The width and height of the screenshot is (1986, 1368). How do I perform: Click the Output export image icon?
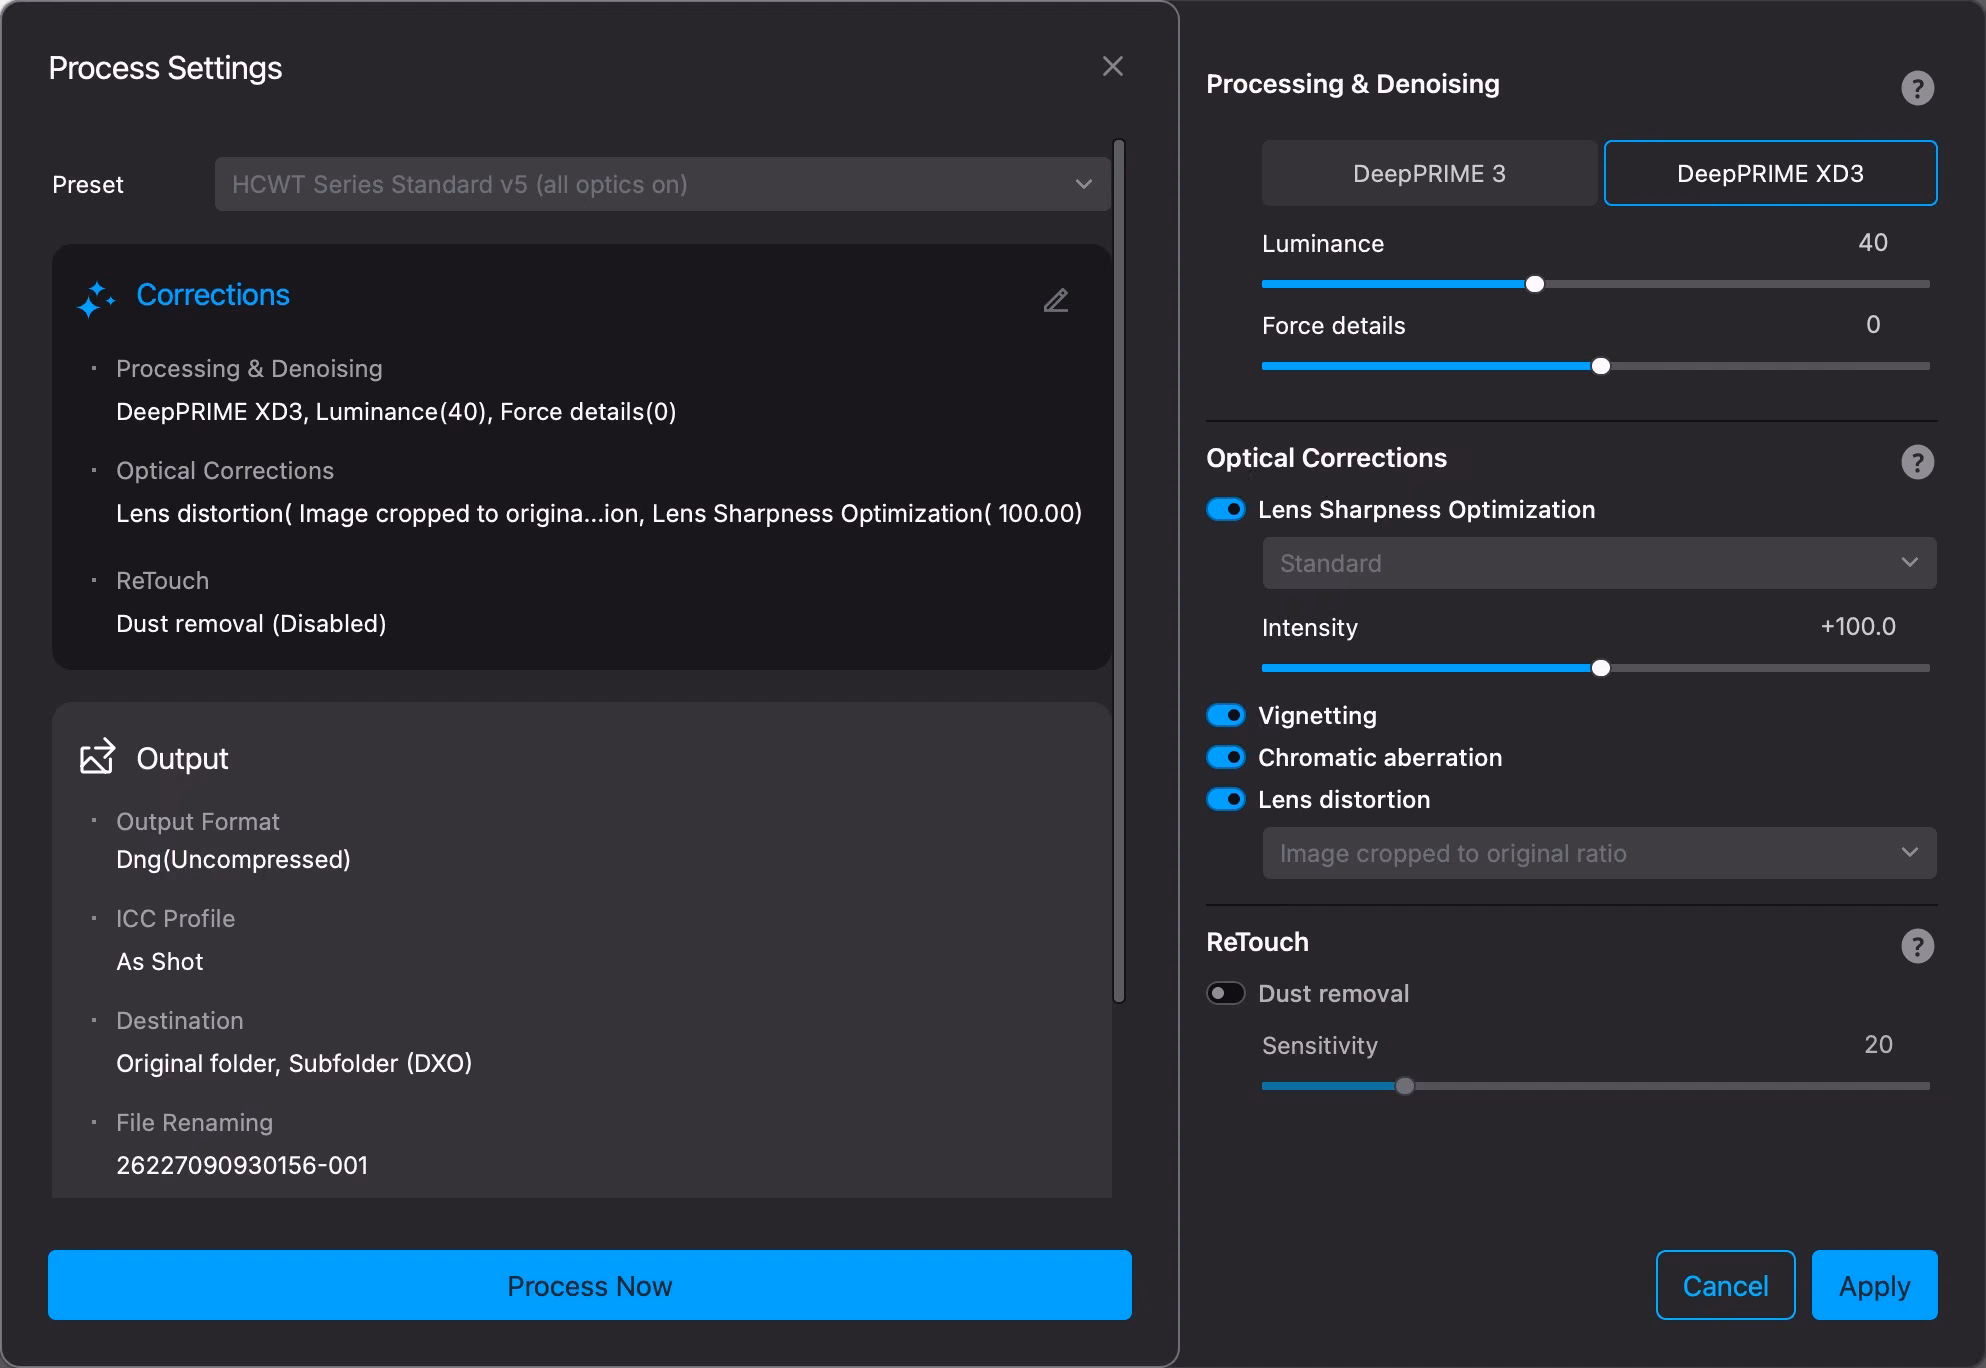coord(98,757)
